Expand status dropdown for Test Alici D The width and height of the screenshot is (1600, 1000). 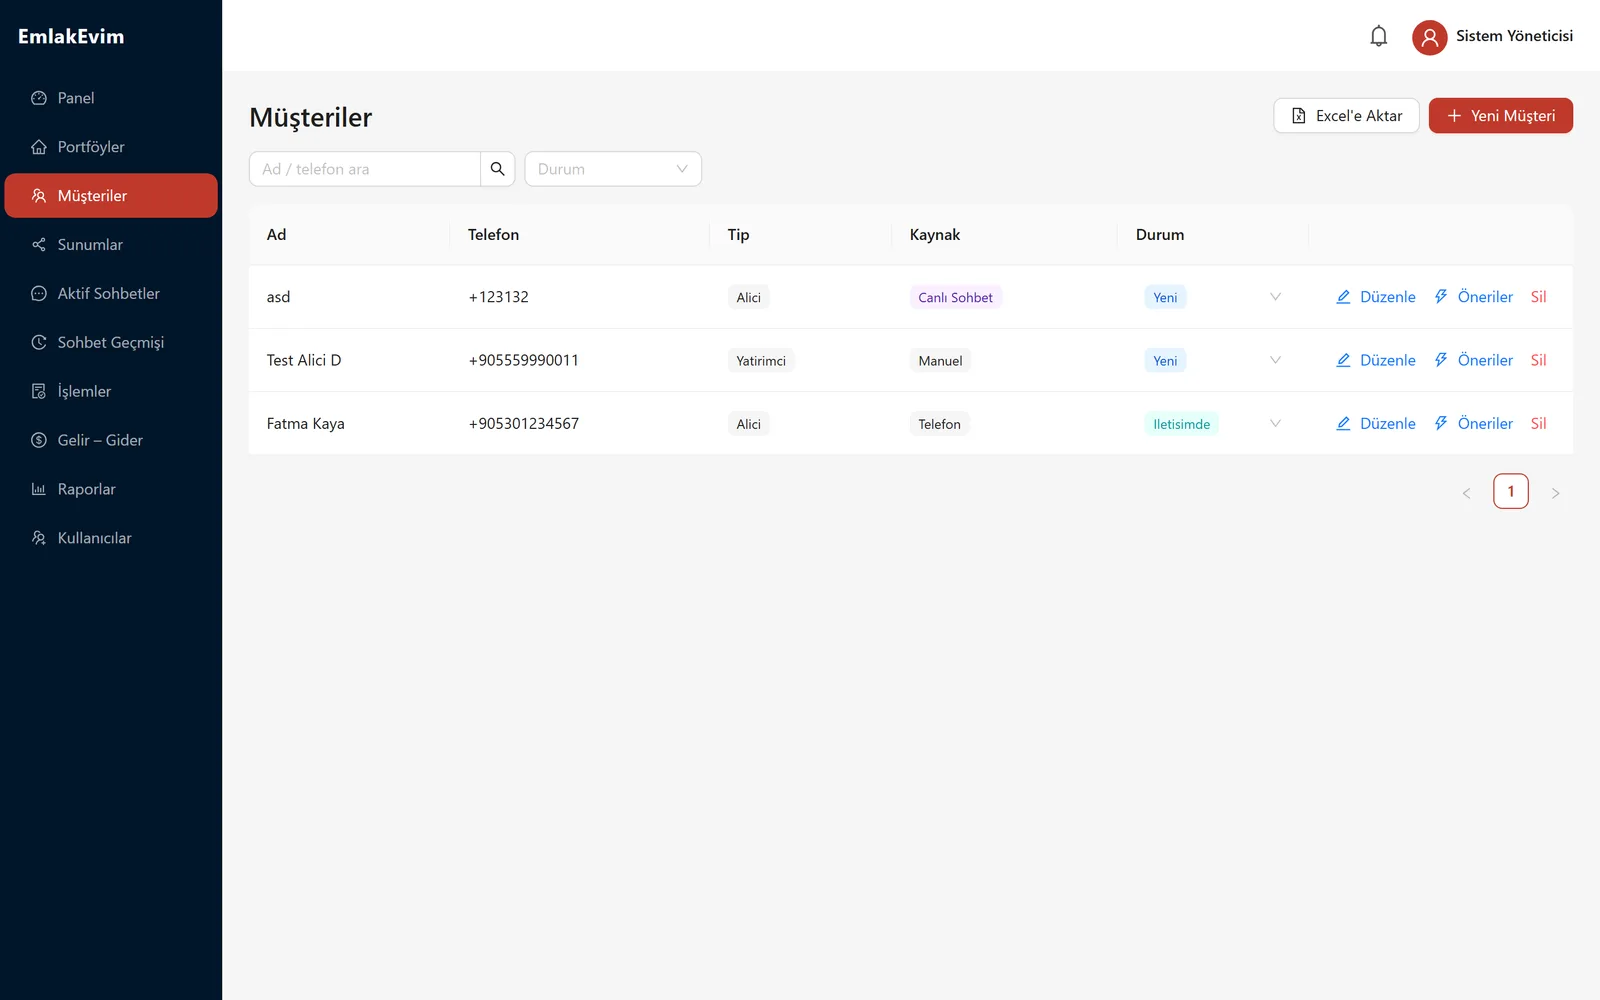[1275, 360]
